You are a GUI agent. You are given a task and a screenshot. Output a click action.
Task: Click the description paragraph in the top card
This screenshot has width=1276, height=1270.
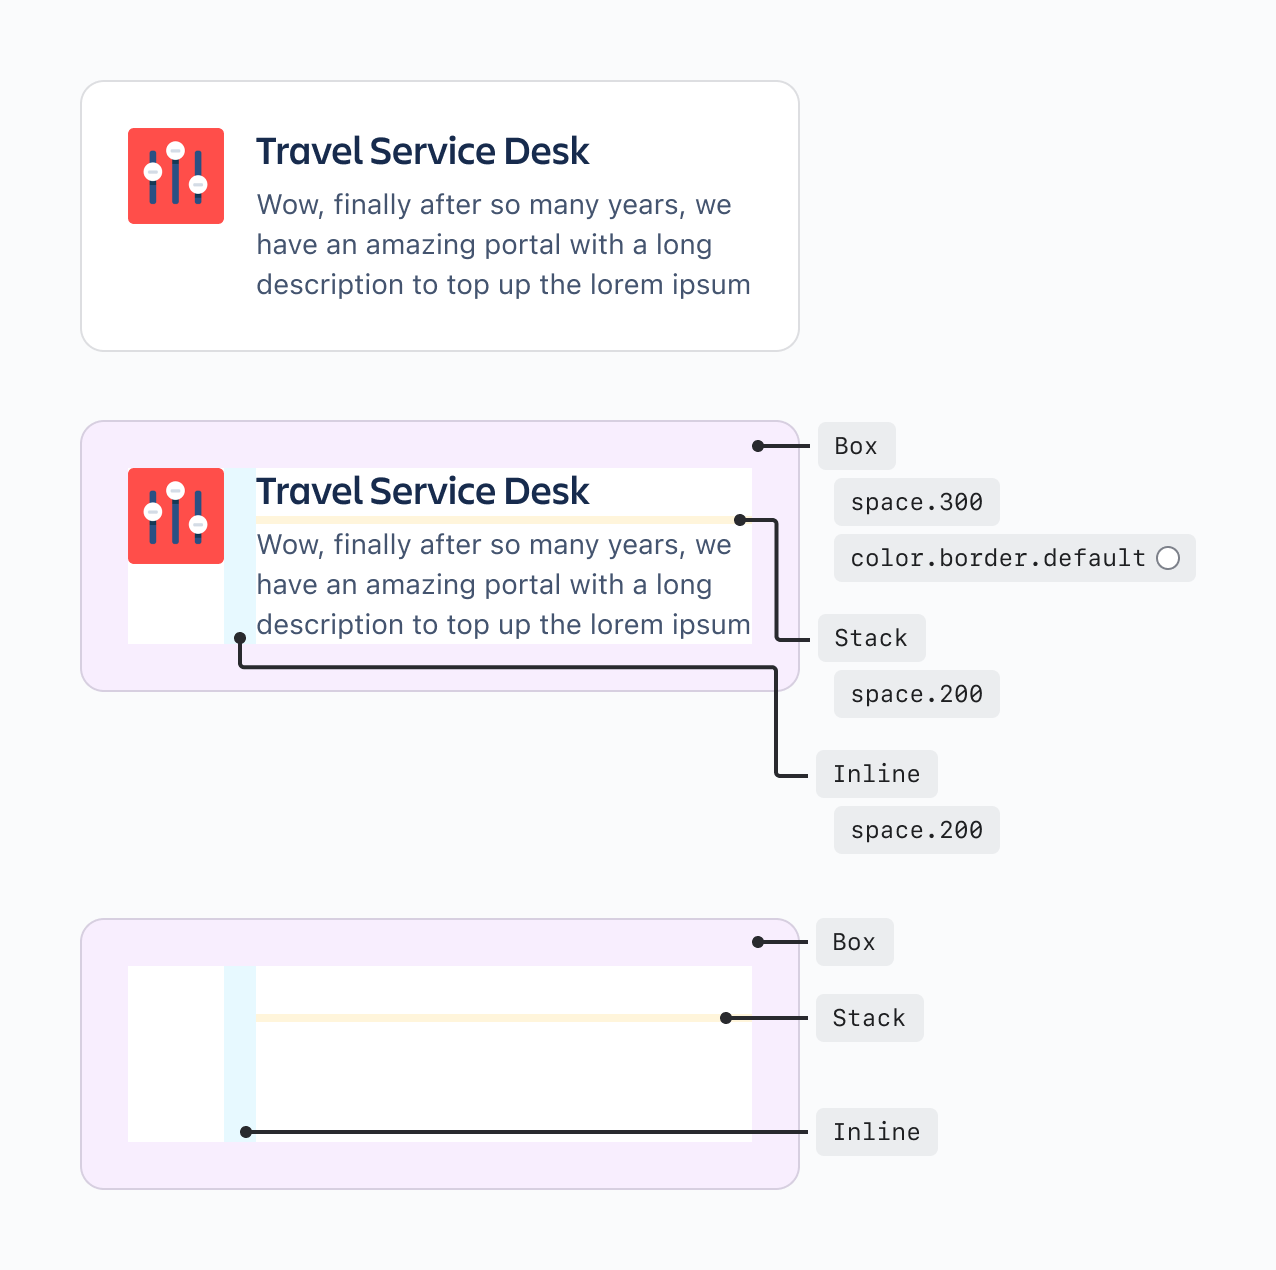[x=503, y=245]
